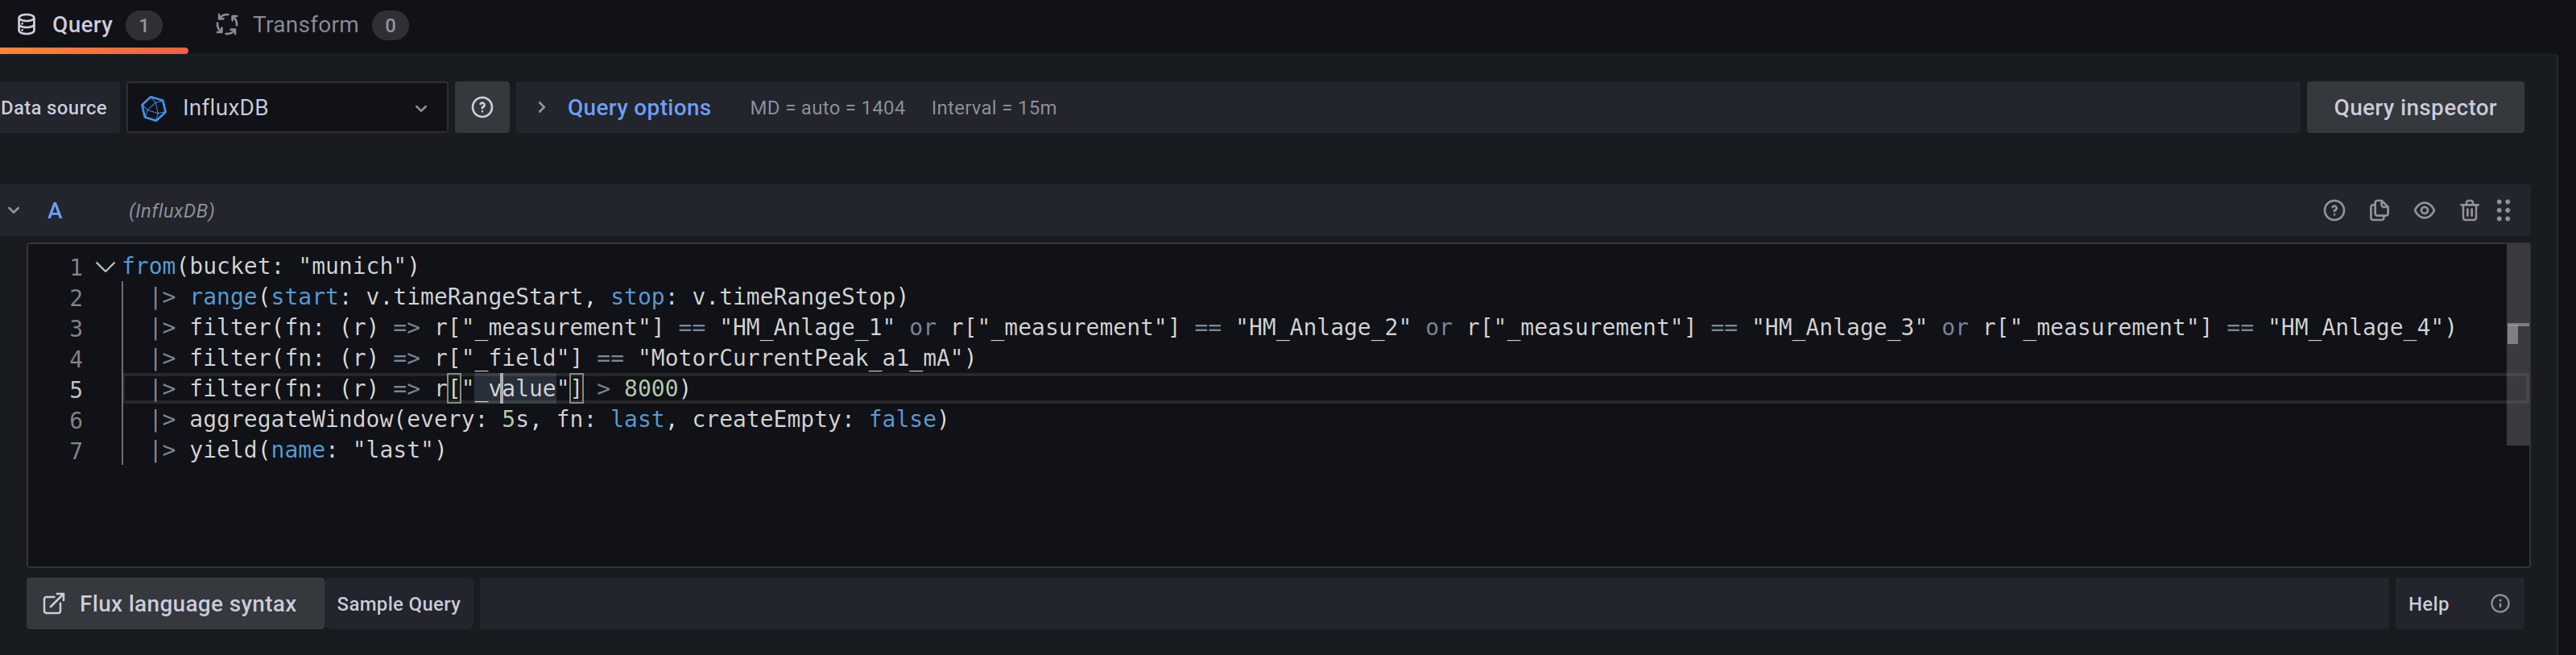Open the Transform tab
Viewport: 2576px width, 655px height.
[311, 25]
